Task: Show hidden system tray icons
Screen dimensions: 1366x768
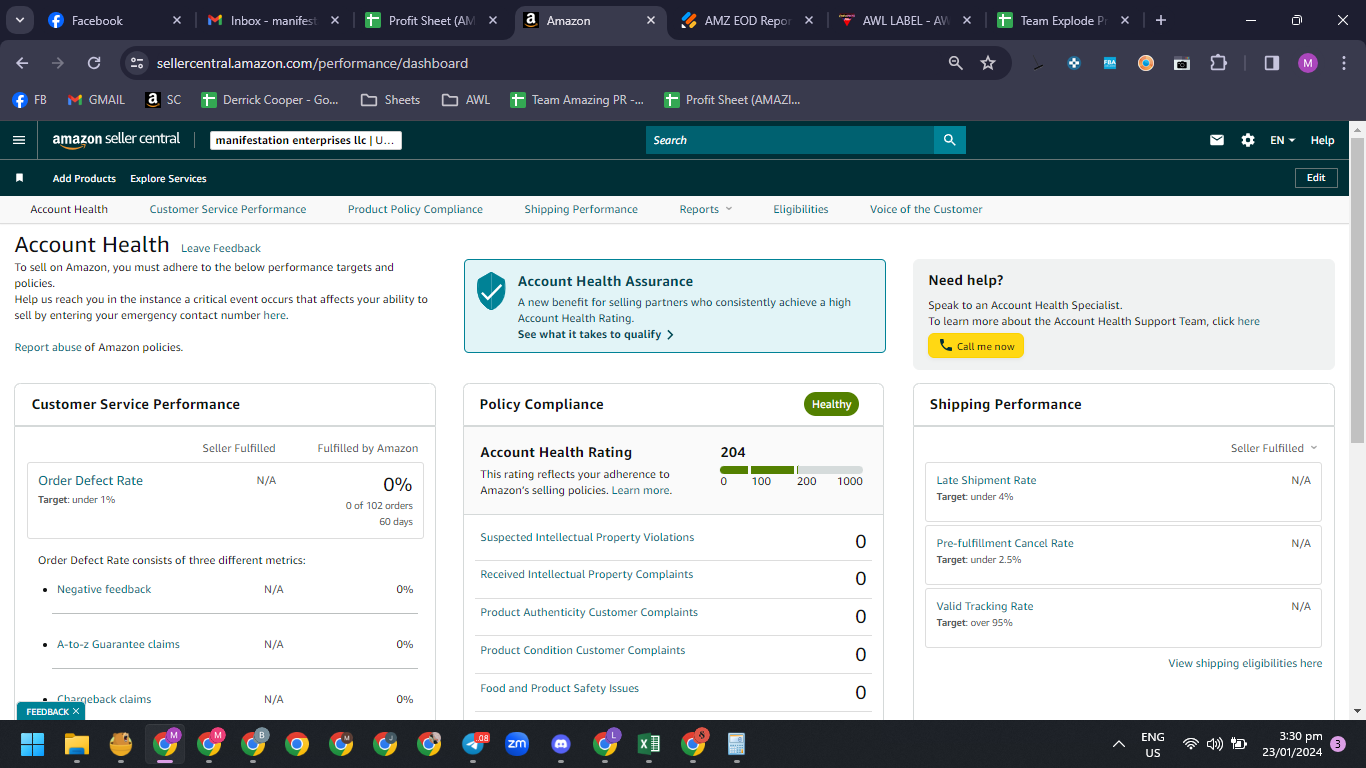Action: point(1119,744)
